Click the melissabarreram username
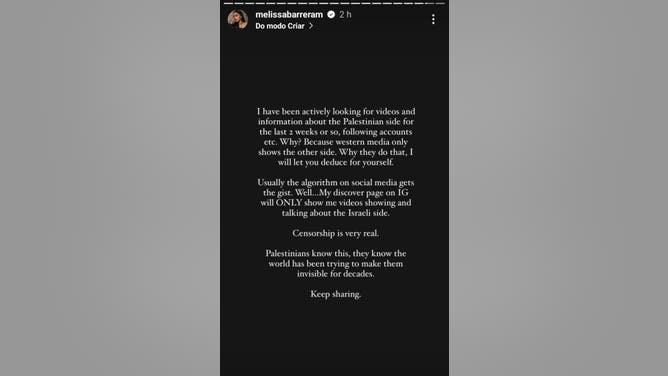The width and height of the screenshot is (668, 376). (x=289, y=14)
